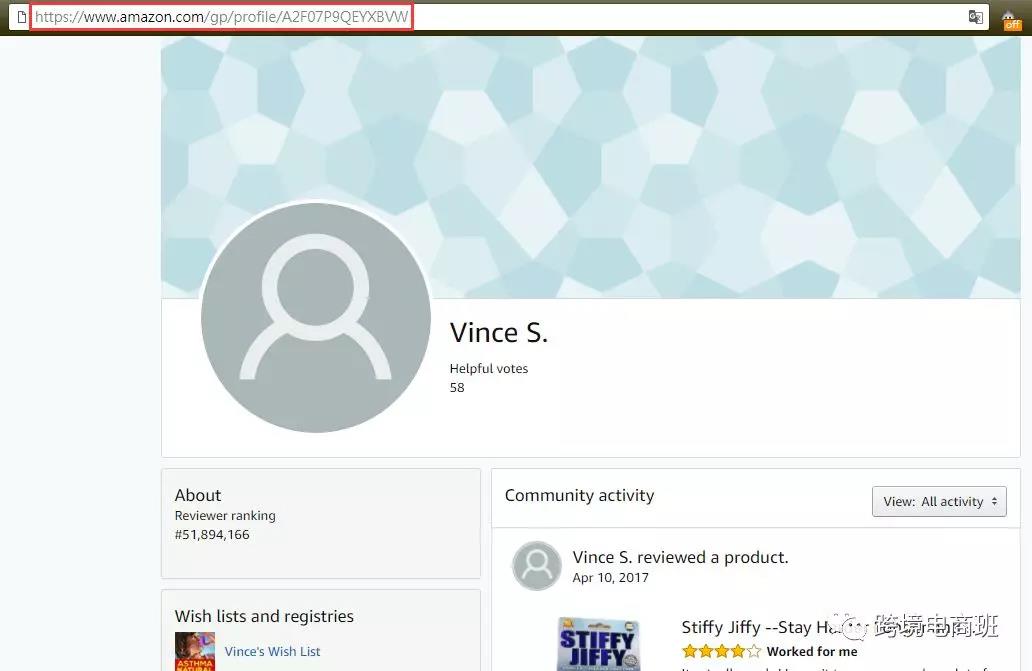Click the orange 'off' extension icon
The height and width of the screenshot is (671, 1032).
pos(1011,18)
